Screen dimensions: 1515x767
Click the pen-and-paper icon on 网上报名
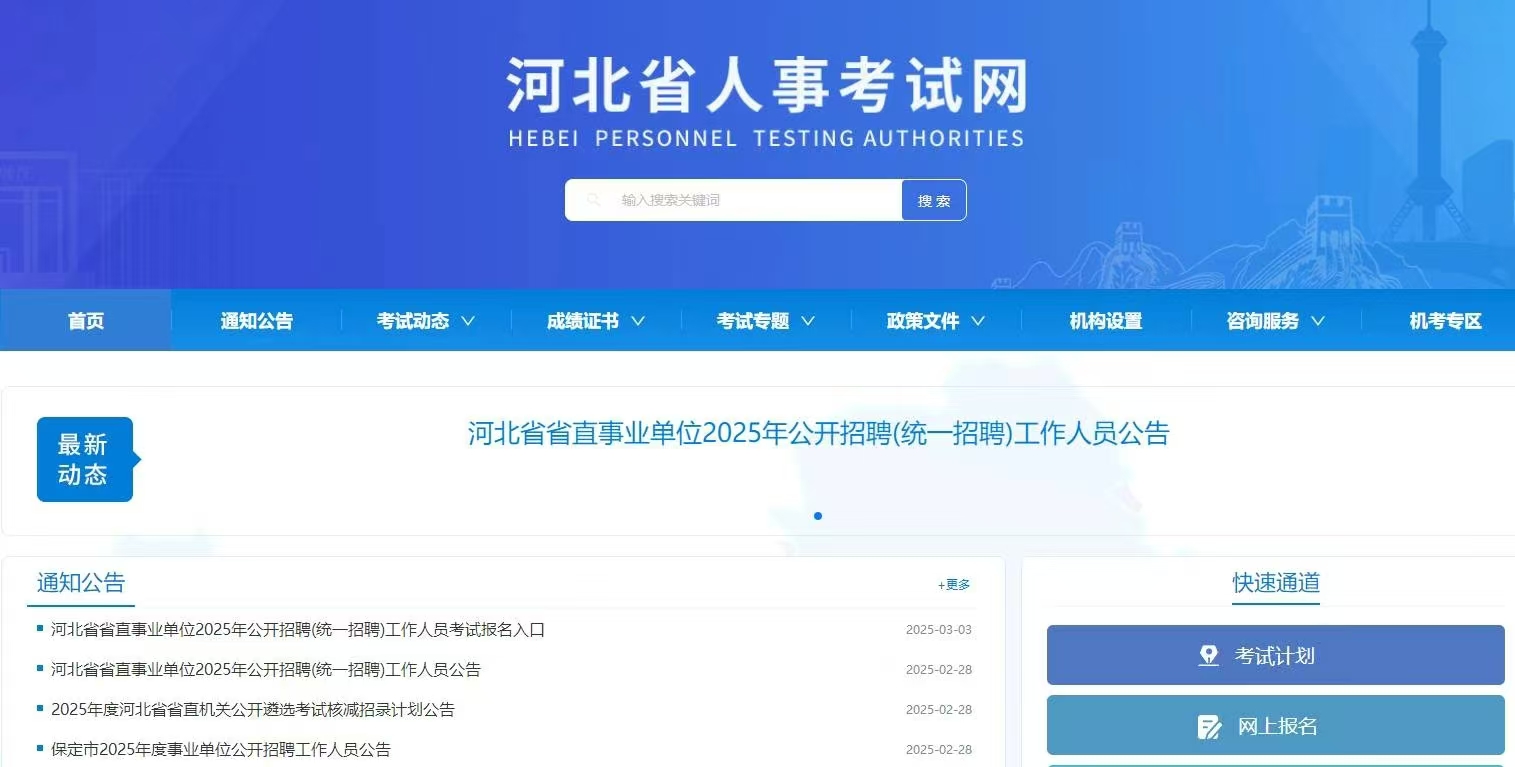(1207, 726)
